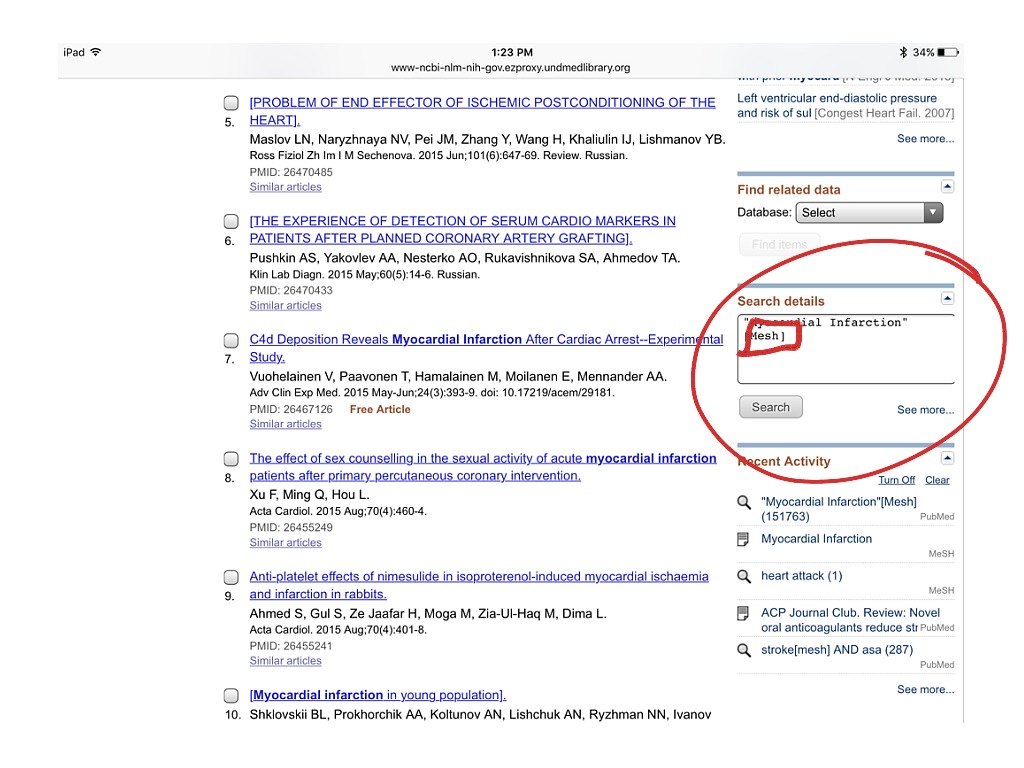Tap the Bluetooth status icon
1024x768 pixels.
coord(903,52)
